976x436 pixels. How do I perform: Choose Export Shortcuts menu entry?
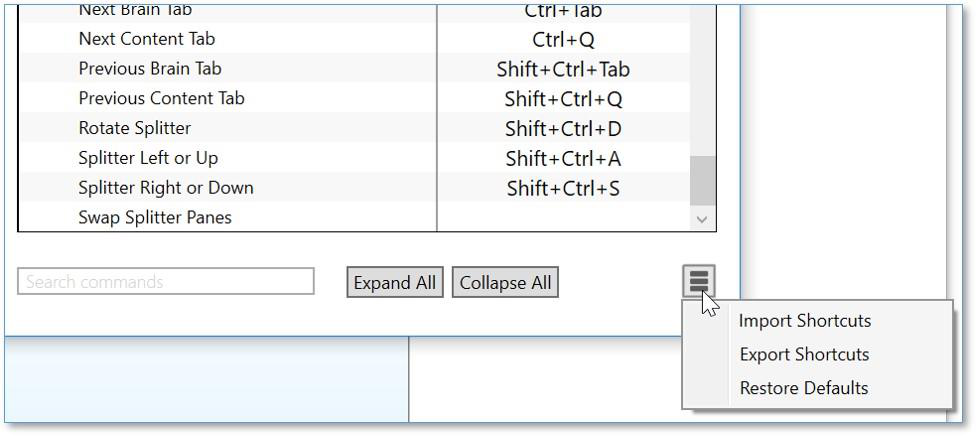[x=804, y=355]
